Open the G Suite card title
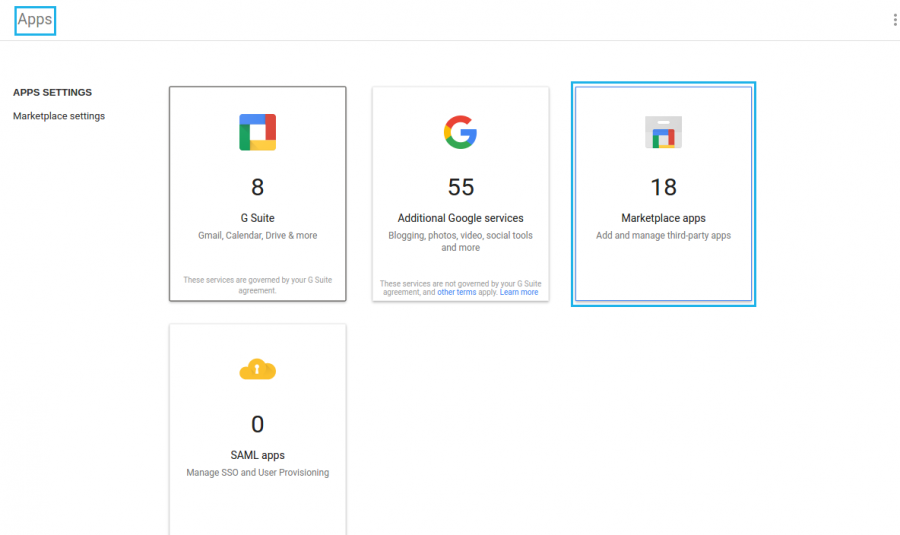 coord(257,218)
